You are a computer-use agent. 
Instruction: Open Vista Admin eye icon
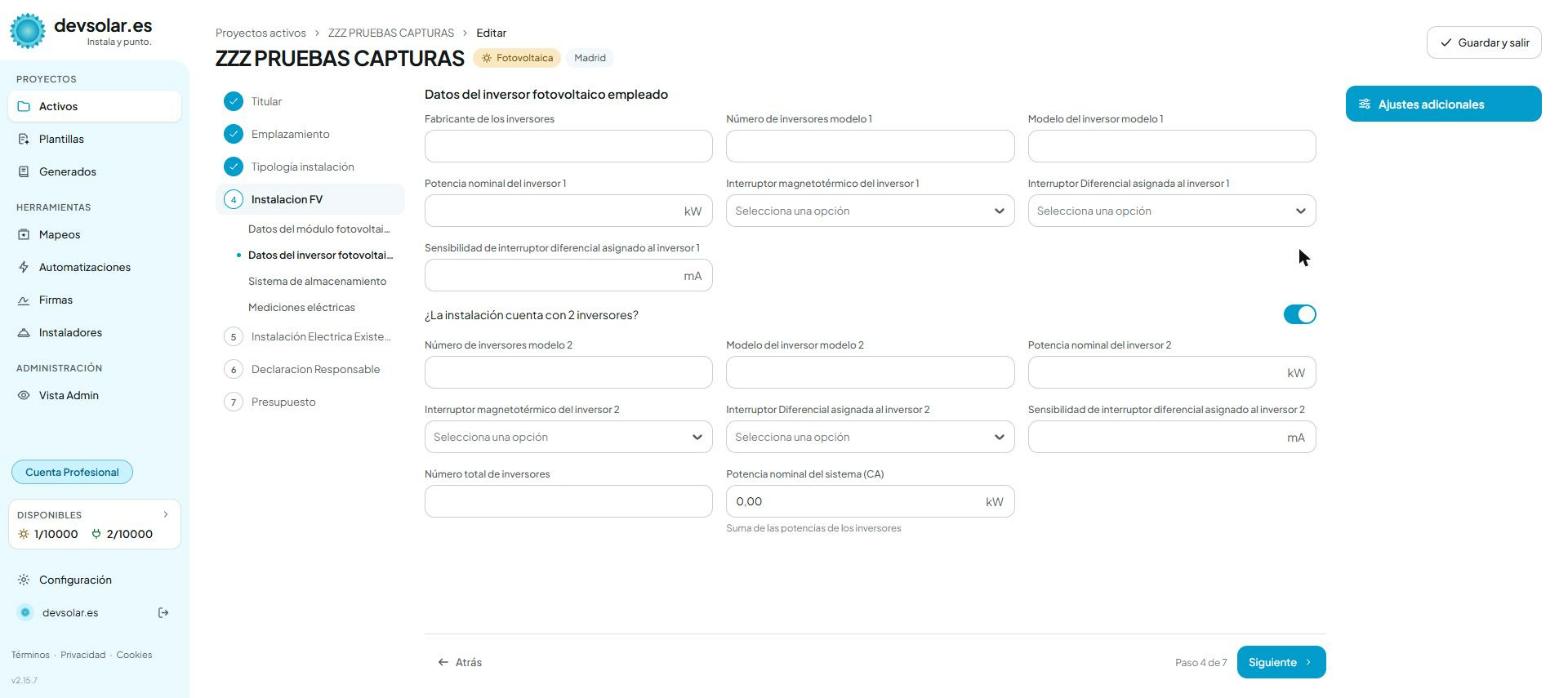click(x=25, y=395)
